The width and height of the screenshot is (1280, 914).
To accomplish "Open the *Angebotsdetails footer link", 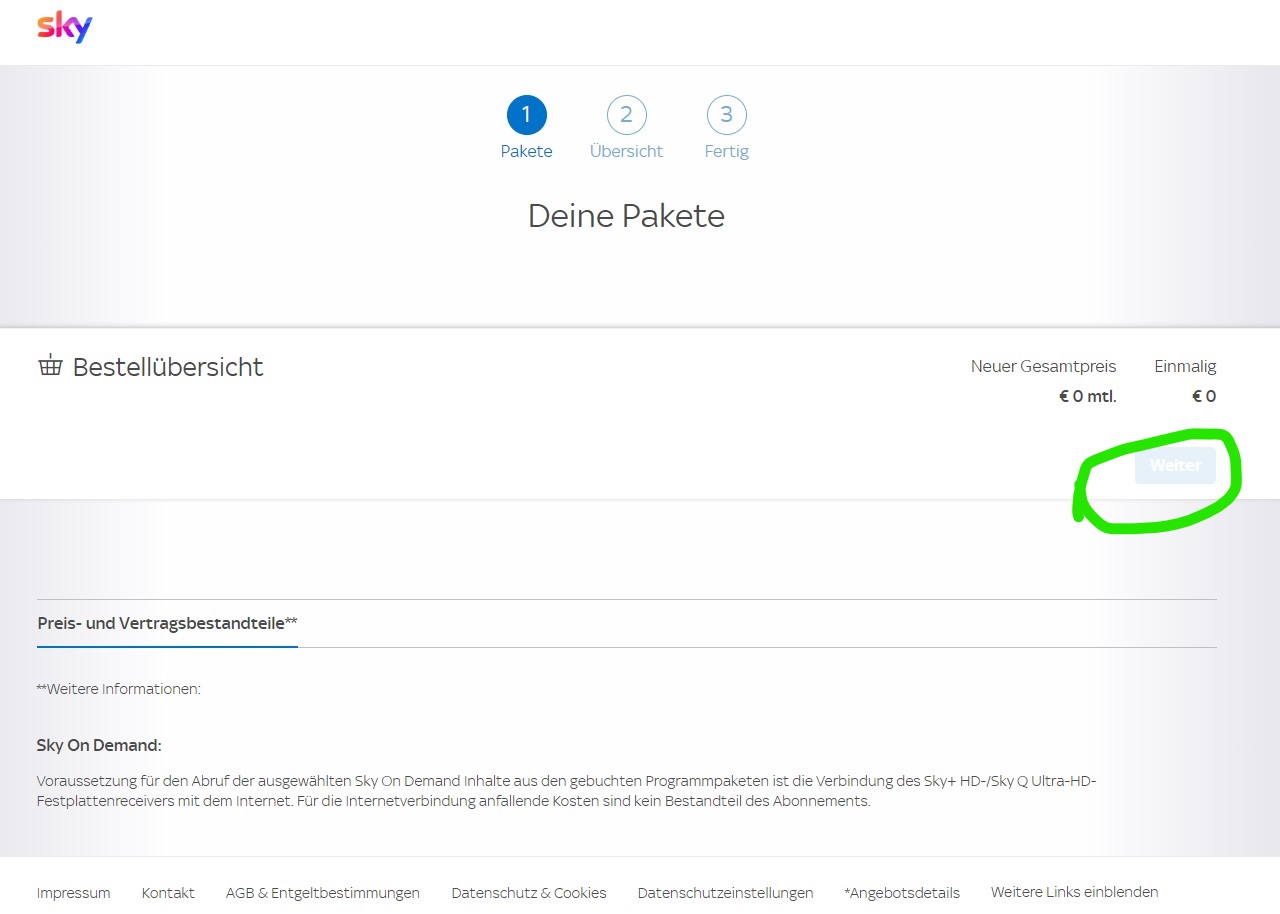I will click(902, 893).
